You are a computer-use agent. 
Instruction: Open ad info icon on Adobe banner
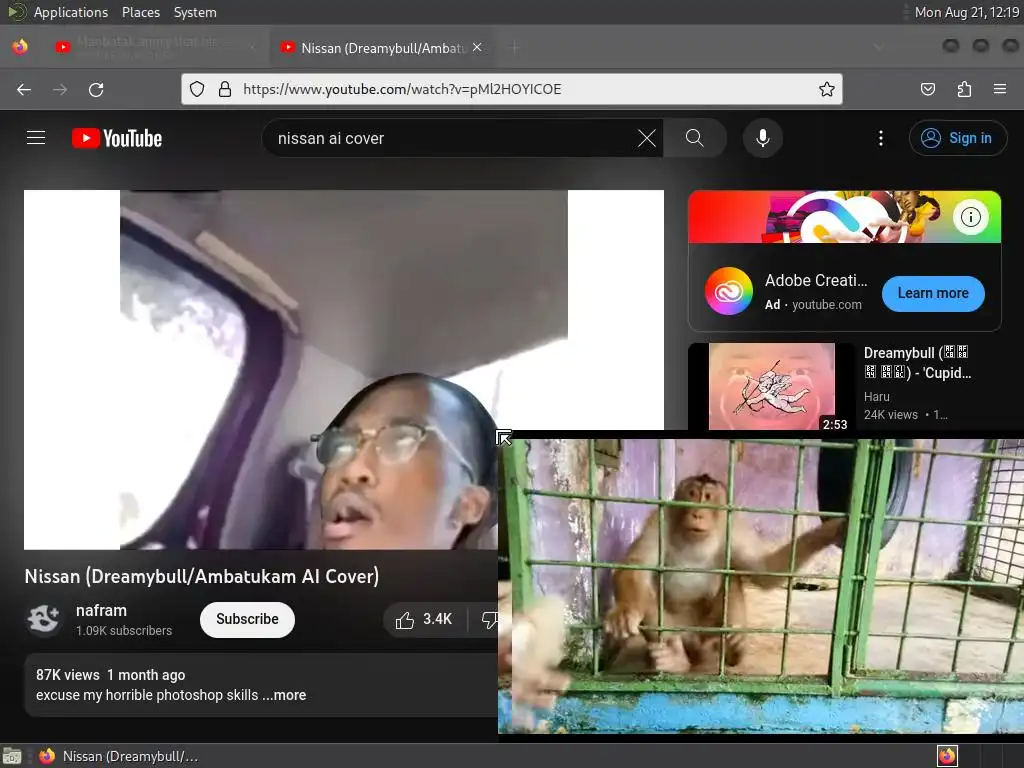point(970,217)
